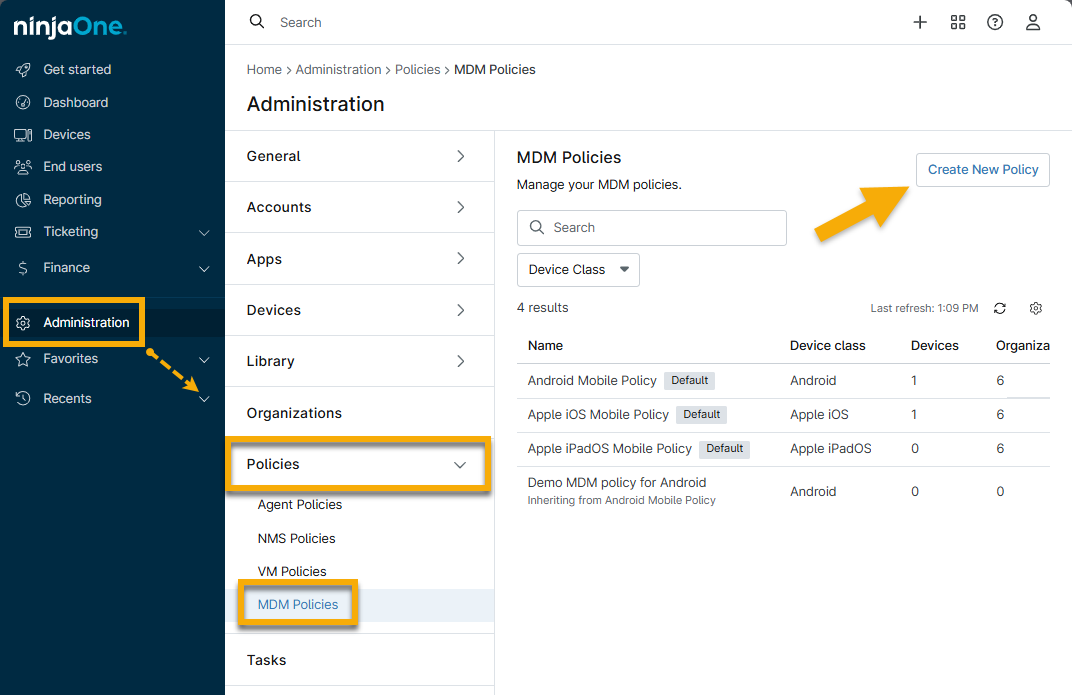Image resolution: width=1072 pixels, height=695 pixels.
Task: Refresh the MDM Policies results list
Action: tap(1000, 308)
